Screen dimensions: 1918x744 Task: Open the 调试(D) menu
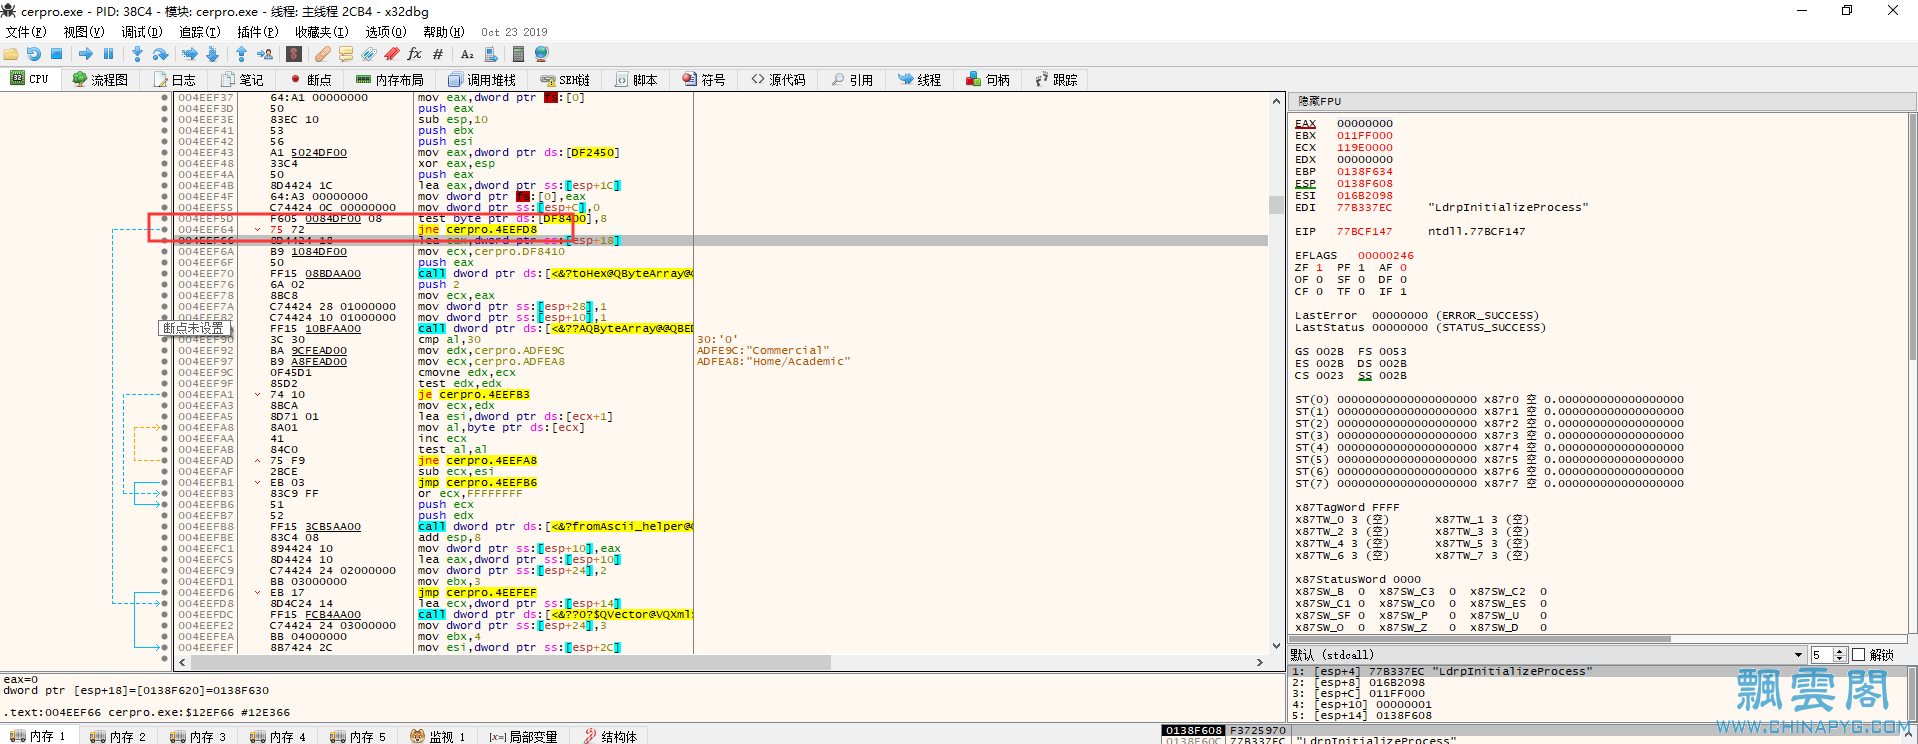[x=142, y=32]
